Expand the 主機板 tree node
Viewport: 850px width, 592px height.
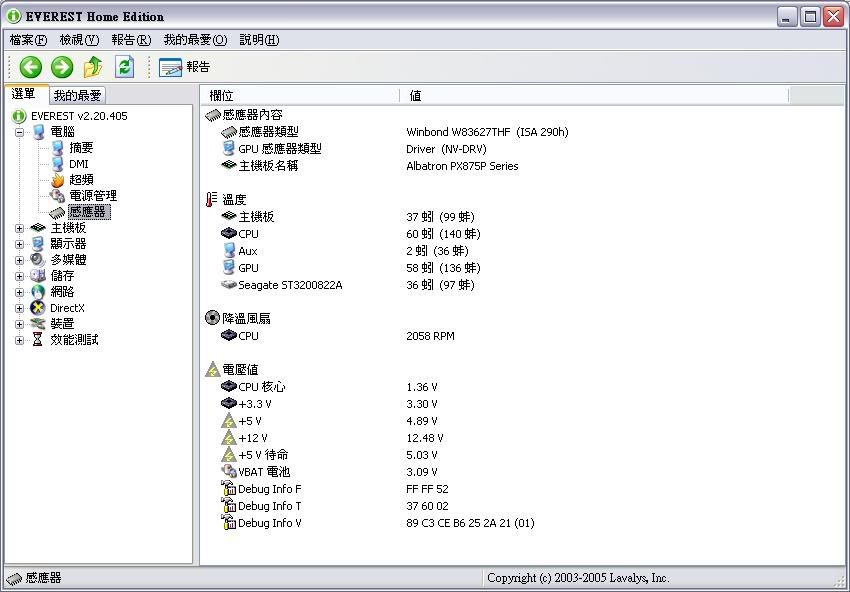pos(20,228)
